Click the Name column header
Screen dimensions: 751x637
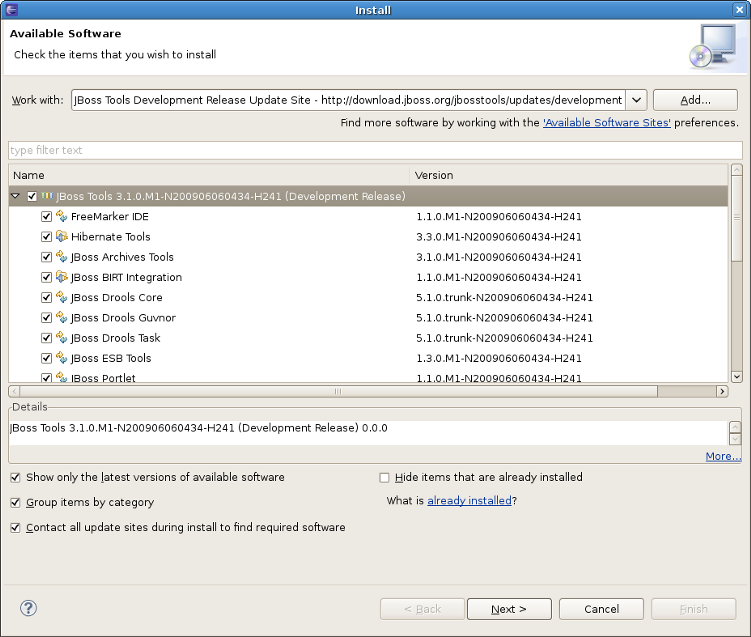click(x=209, y=175)
